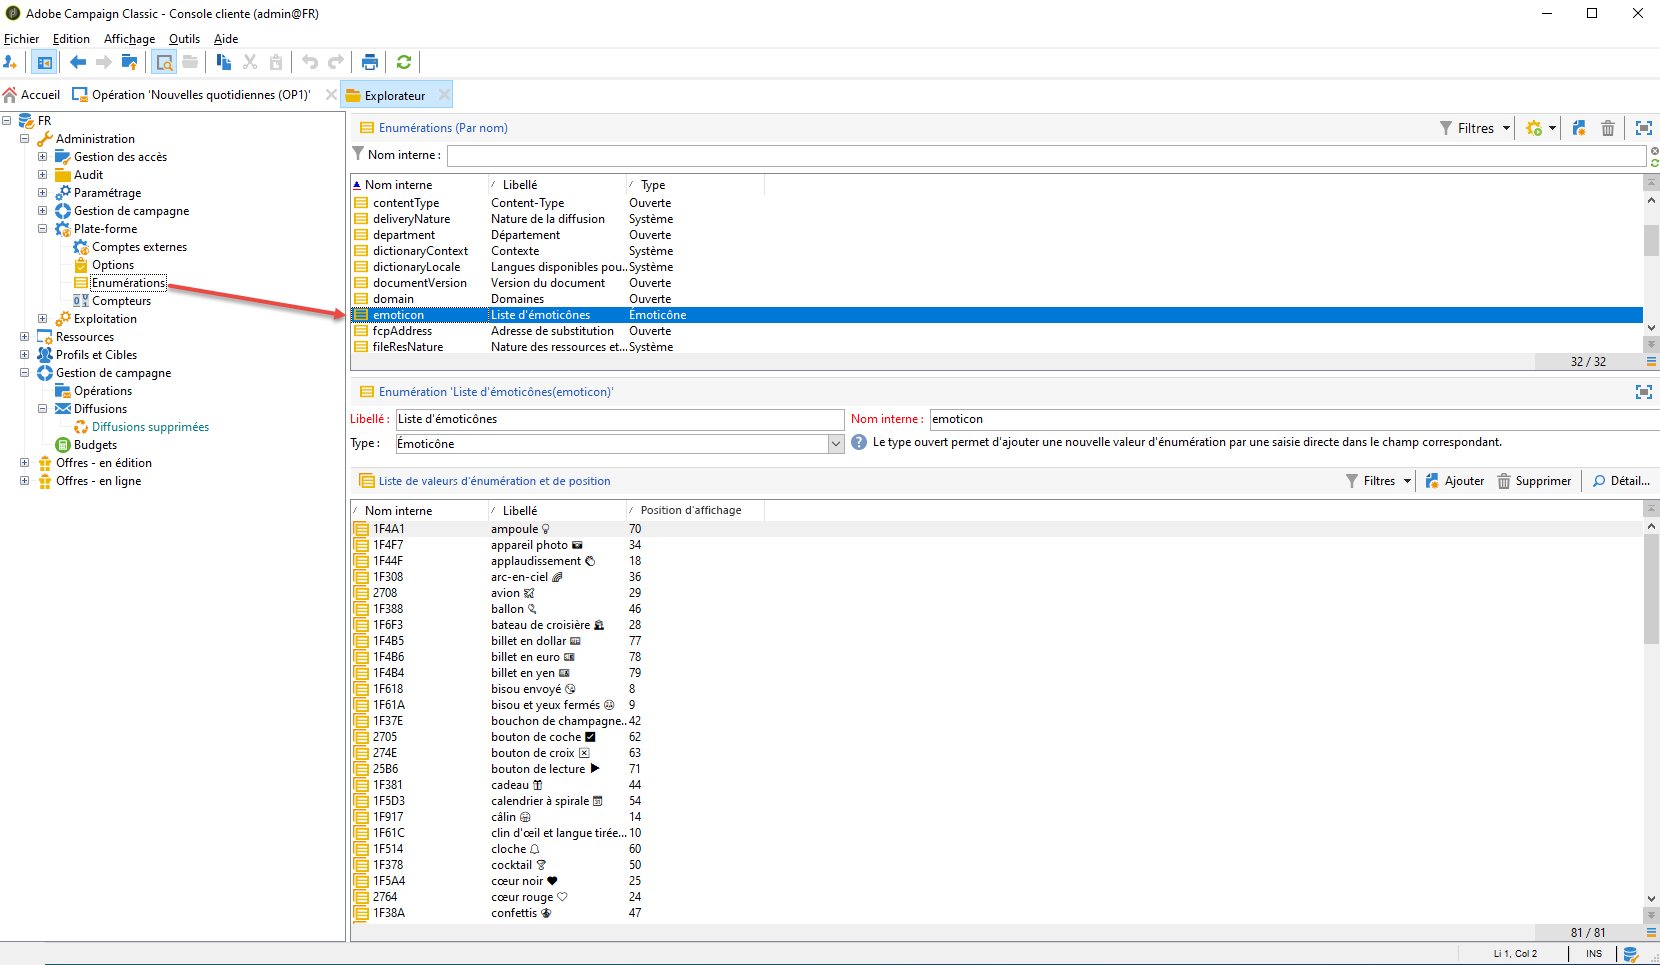The width and height of the screenshot is (1660, 965).
Task: Open the Outils menu
Action: (x=184, y=39)
